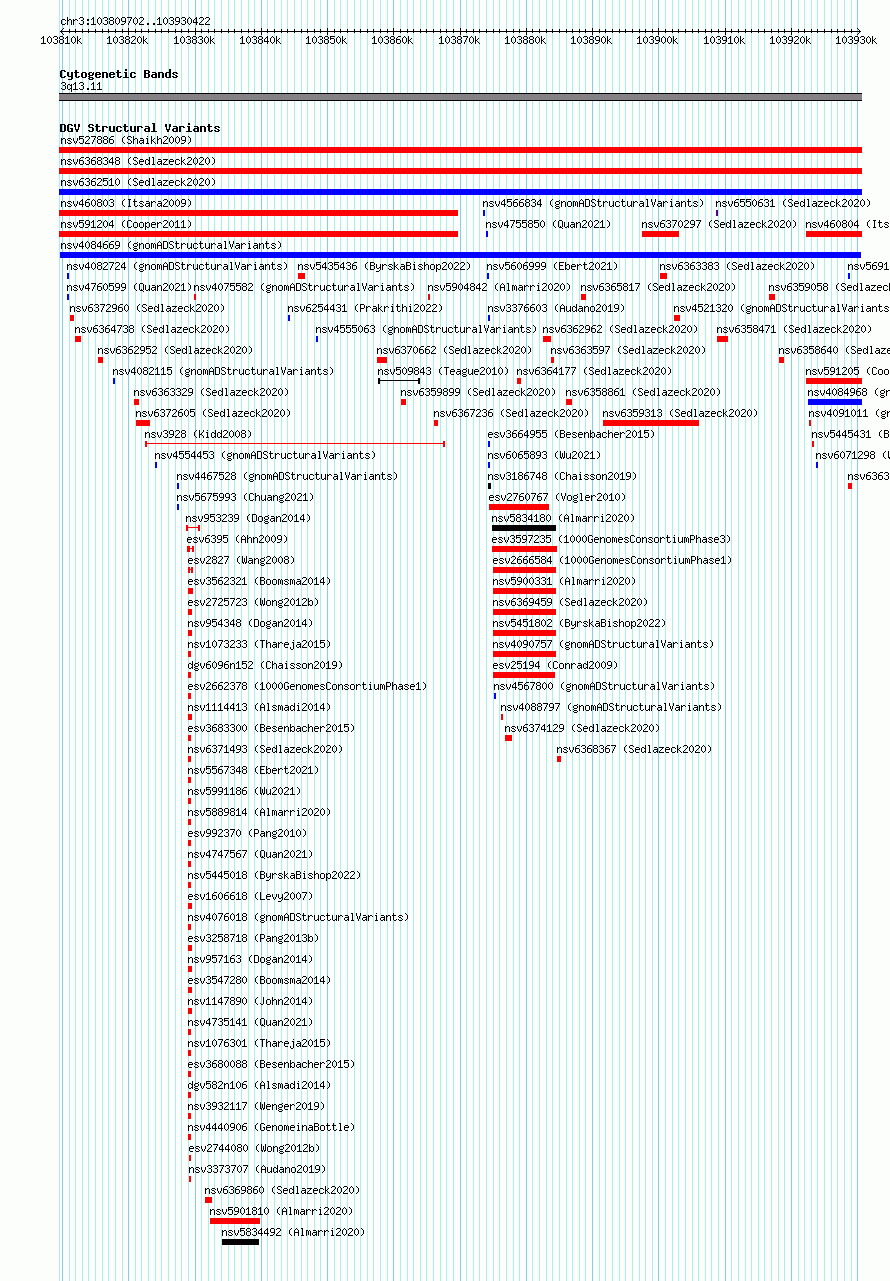Image resolution: width=890 pixels, height=1281 pixels.
Task: Click nsv6368367 (Sedlazeck2020) label
Action: (634, 749)
